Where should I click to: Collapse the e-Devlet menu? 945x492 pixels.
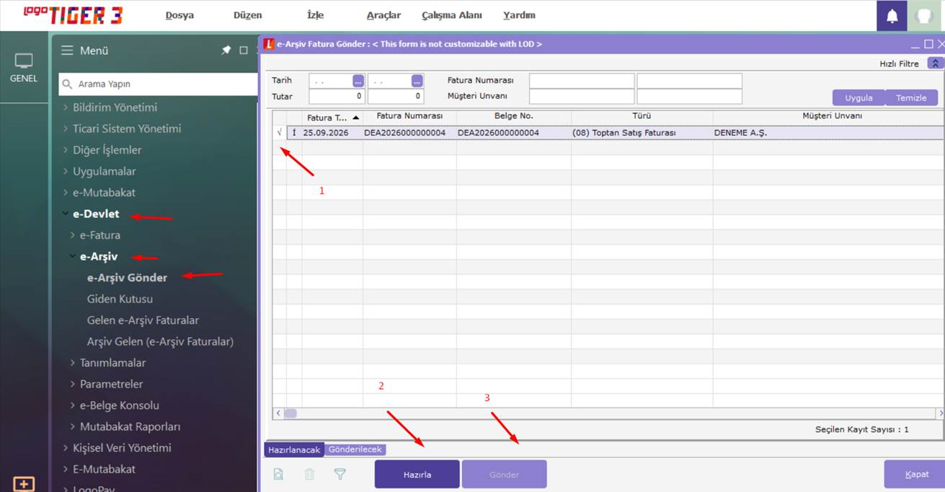point(66,214)
